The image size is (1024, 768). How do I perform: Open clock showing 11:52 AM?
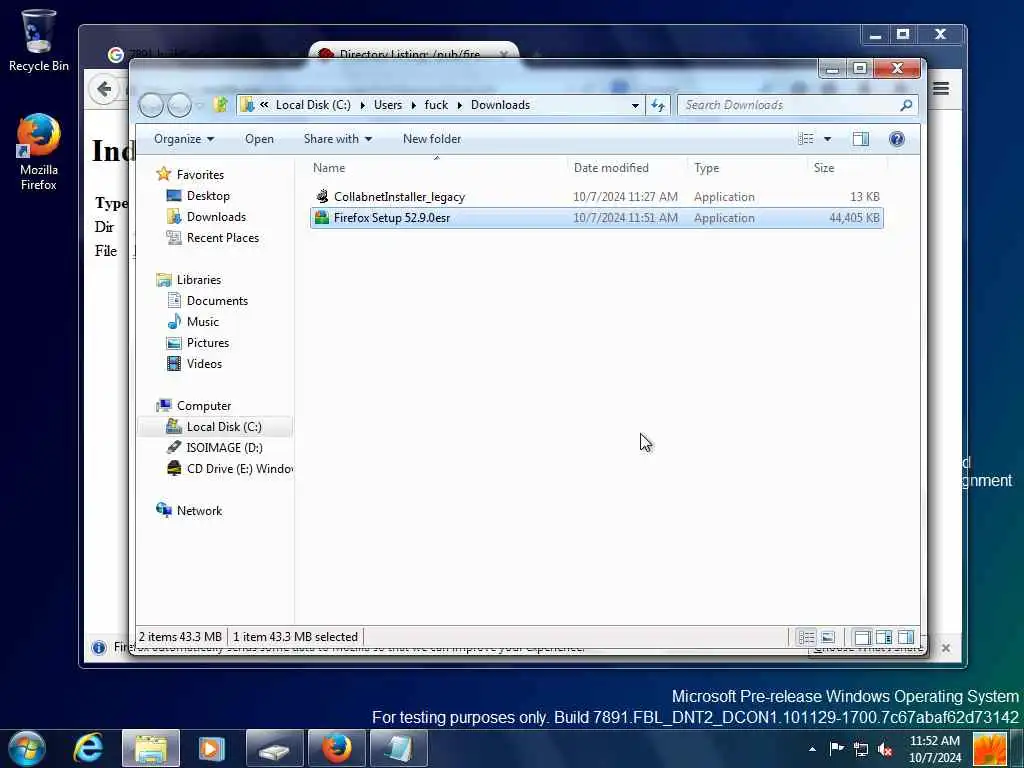[x=935, y=749]
